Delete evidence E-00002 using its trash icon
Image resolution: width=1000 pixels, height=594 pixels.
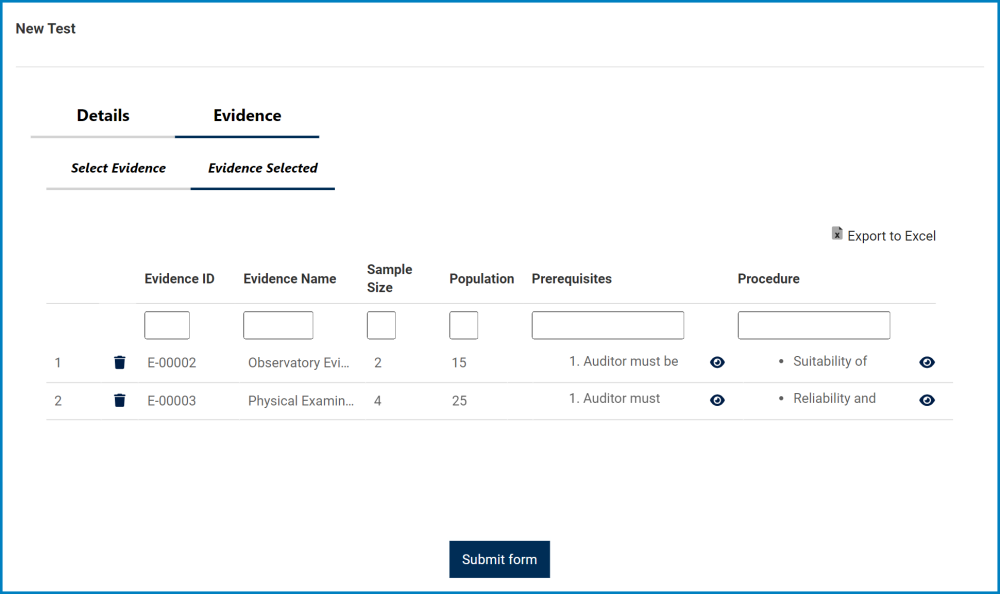click(119, 362)
